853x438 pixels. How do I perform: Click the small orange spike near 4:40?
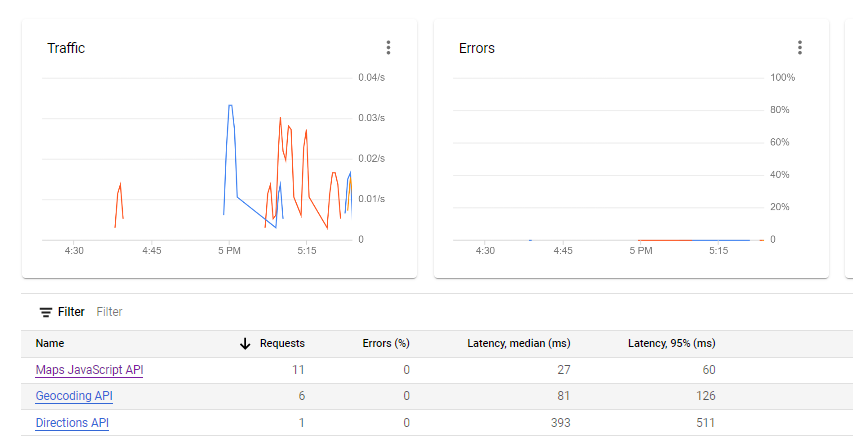(x=120, y=185)
